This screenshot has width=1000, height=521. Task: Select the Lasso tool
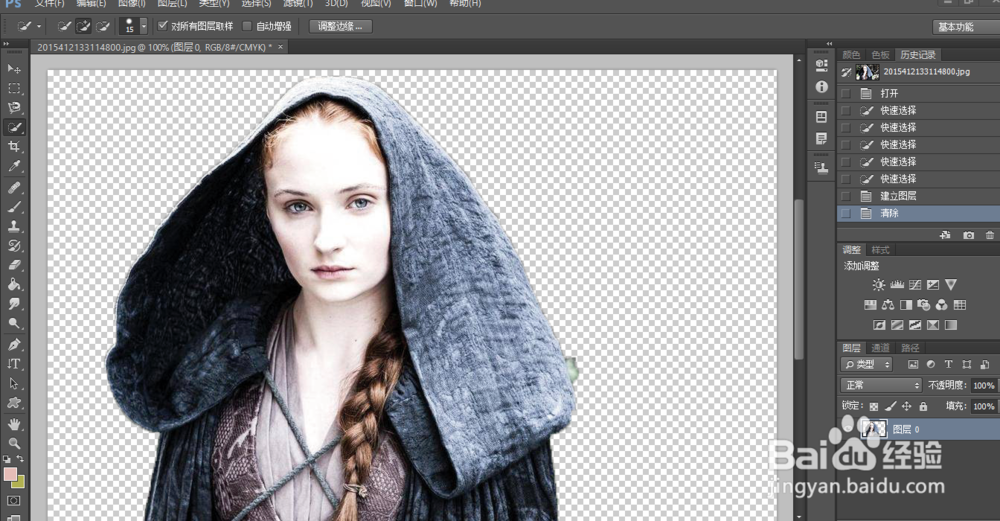[14, 107]
